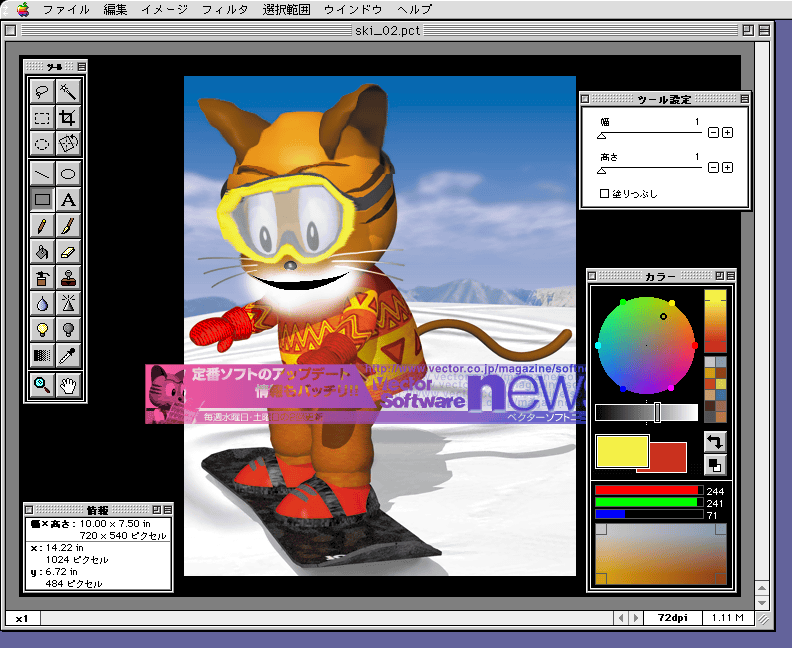
Task: Select the elliptical marquee selection tool
Action: 42,144
